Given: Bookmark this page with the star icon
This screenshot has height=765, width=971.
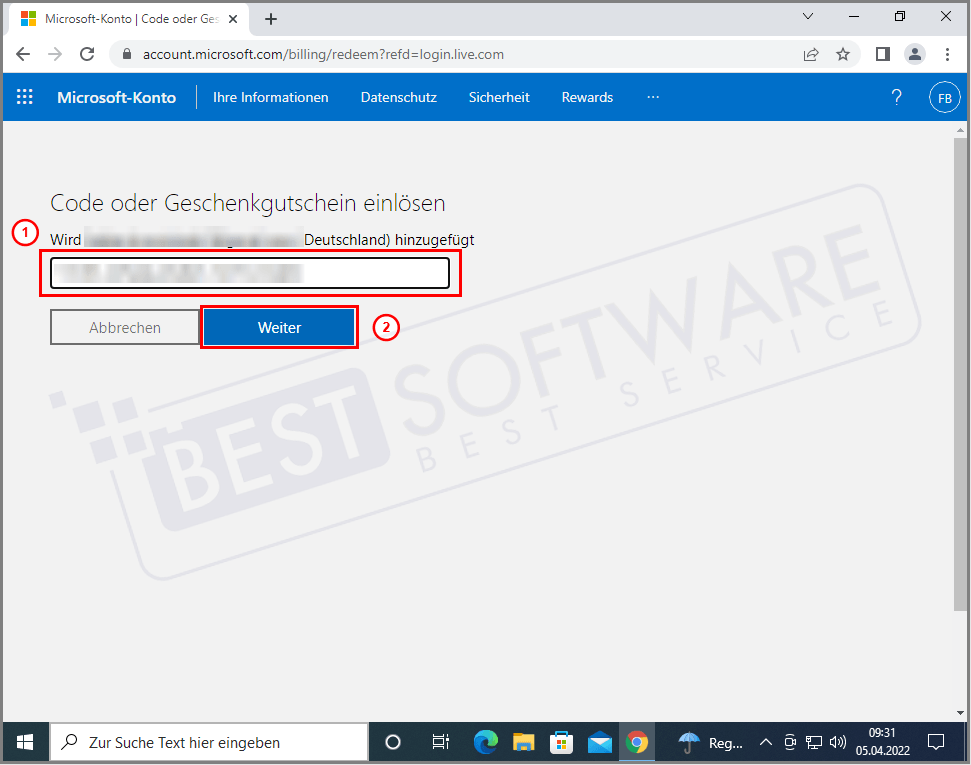Looking at the screenshot, I should [843, 54].
